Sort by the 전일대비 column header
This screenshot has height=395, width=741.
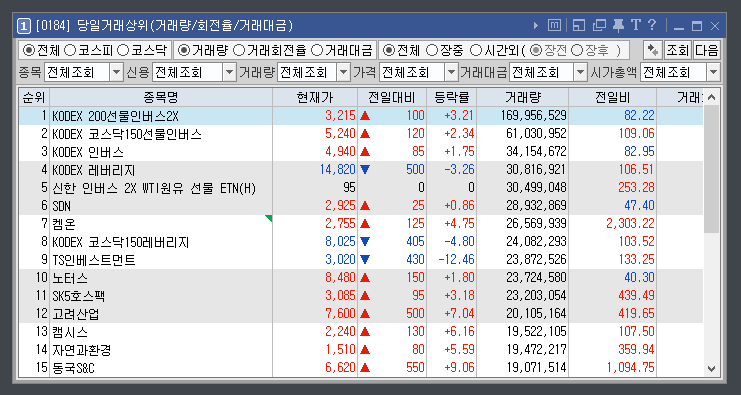(392, 98)
